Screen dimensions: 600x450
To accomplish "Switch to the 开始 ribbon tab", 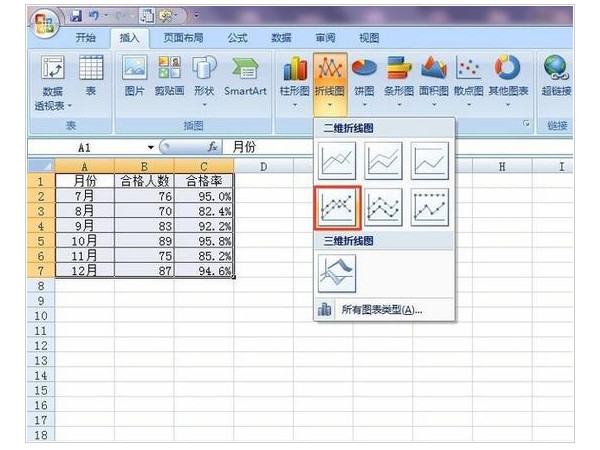I will [x=85, y=38].
